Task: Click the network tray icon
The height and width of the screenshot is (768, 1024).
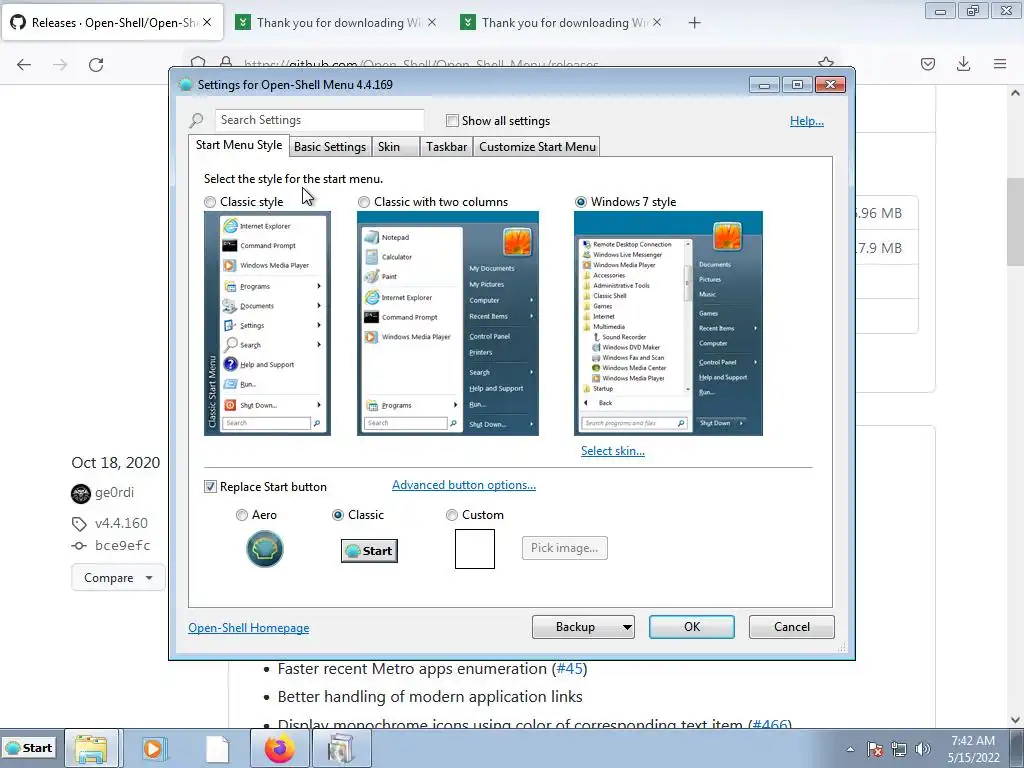Action: pyautogui.click(x=899, y=749)
